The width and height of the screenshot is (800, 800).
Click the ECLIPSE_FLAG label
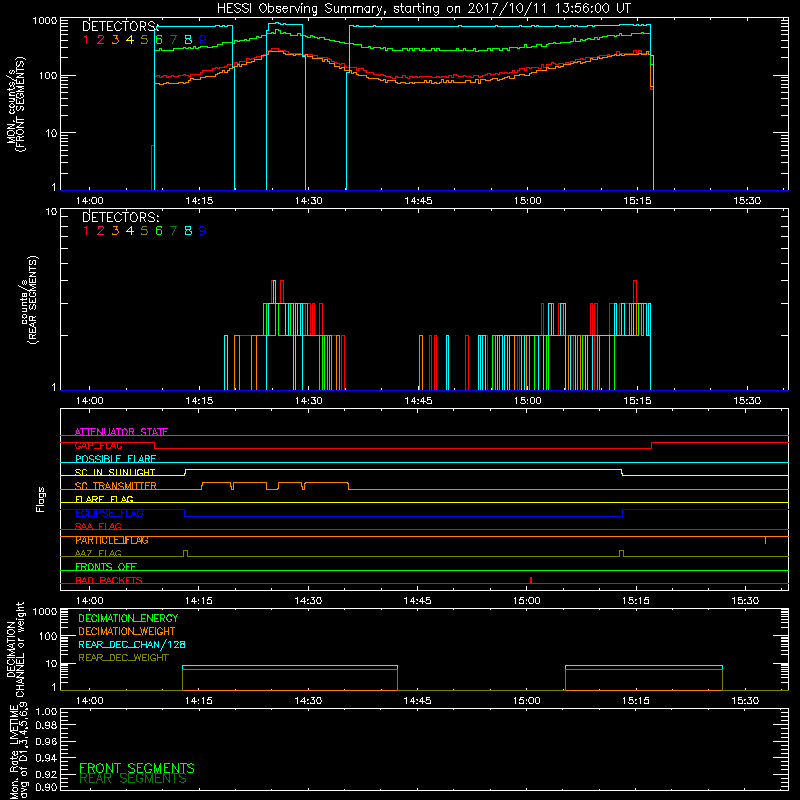click(109, 513)
